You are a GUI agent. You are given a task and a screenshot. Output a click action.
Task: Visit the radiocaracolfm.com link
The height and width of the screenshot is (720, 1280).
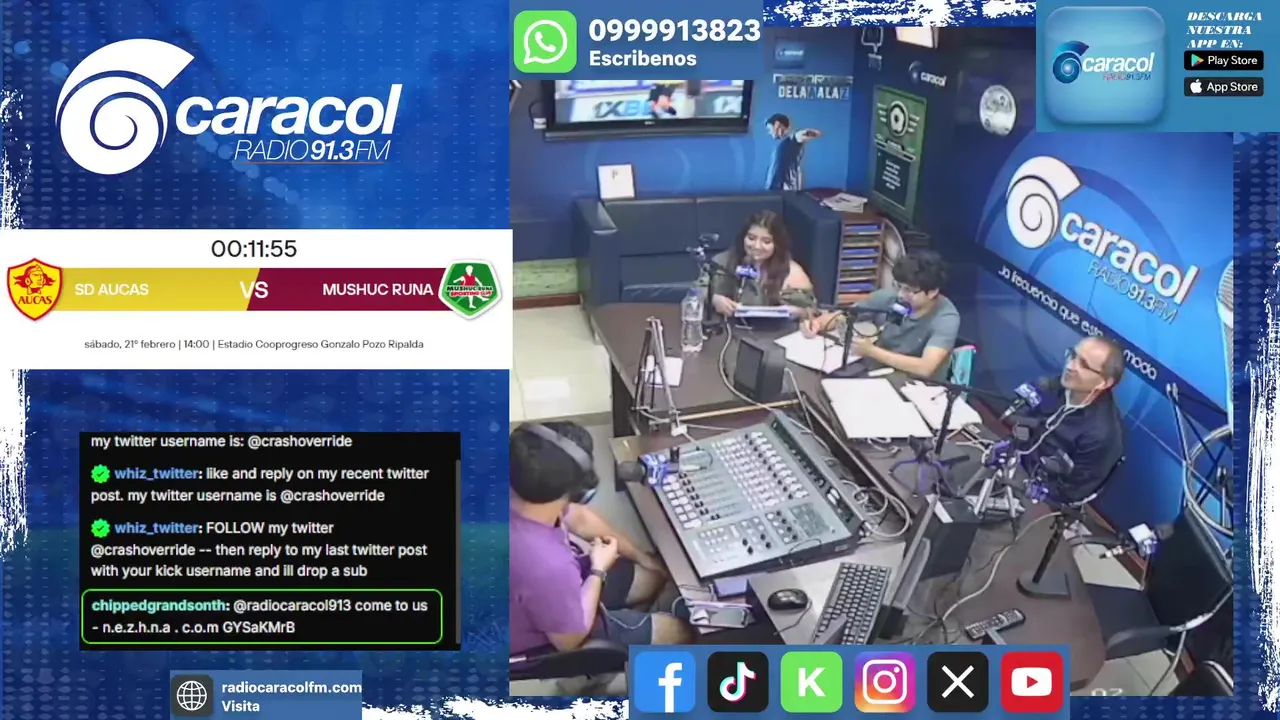point(291,687)
